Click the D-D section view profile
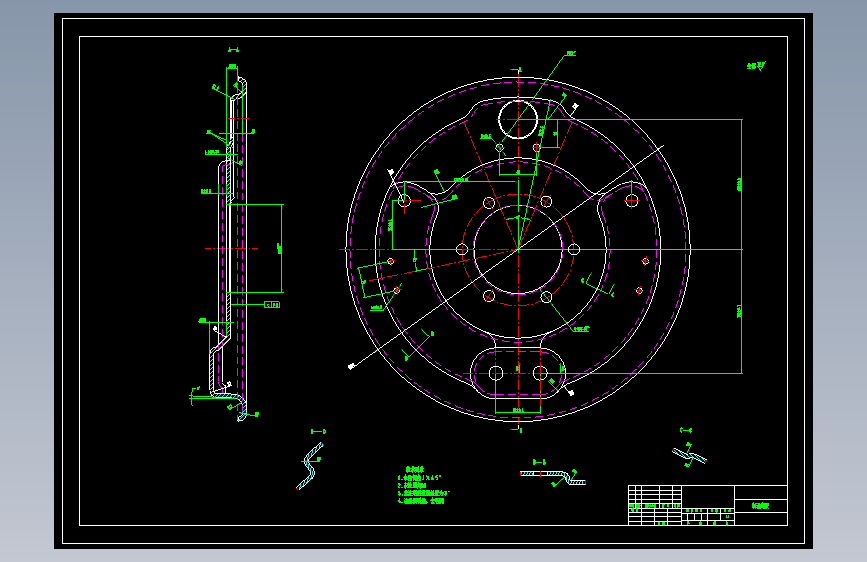 (310, 466)
